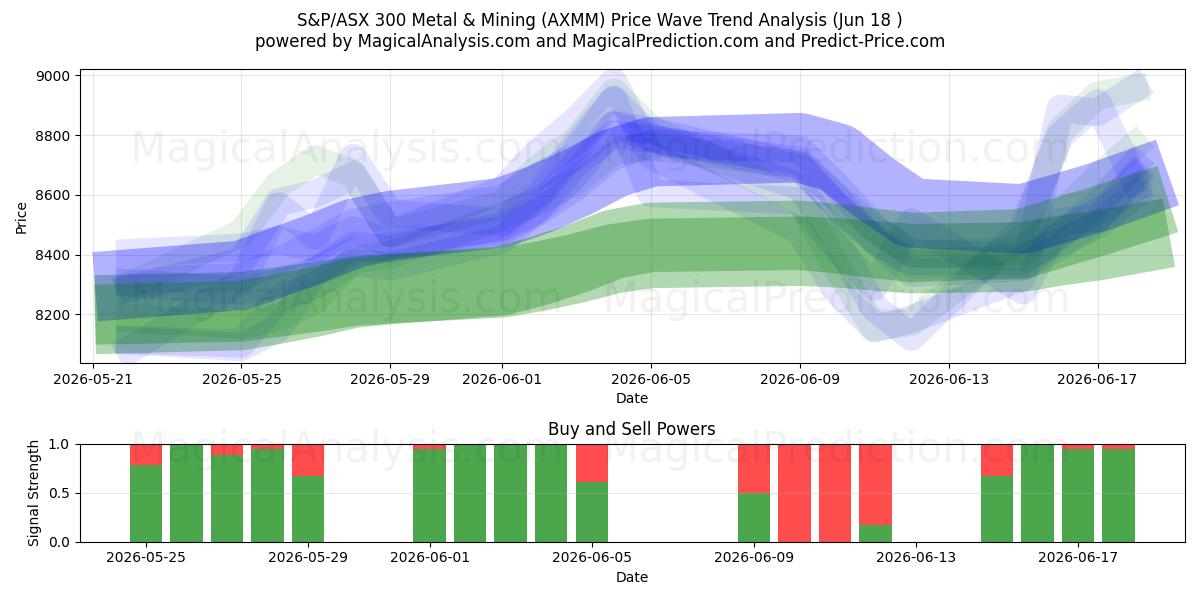Click the 1.0 tick on the Signal Strength axis
The image size is (1200, 600).
(x=61, y=444)
